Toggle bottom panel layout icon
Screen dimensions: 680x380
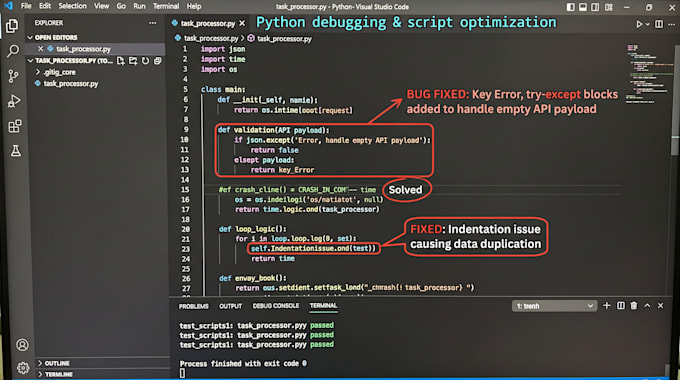click(x=583, y=7)
